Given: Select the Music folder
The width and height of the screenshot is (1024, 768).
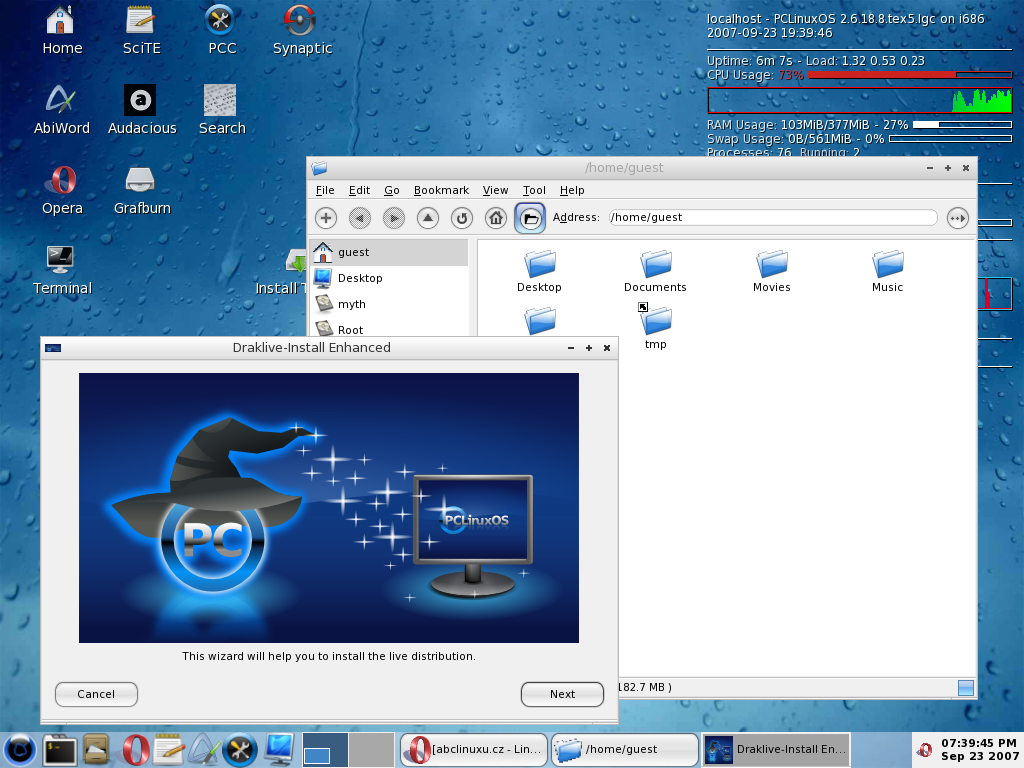Looking at the screenshot, I should click(888, 271).
